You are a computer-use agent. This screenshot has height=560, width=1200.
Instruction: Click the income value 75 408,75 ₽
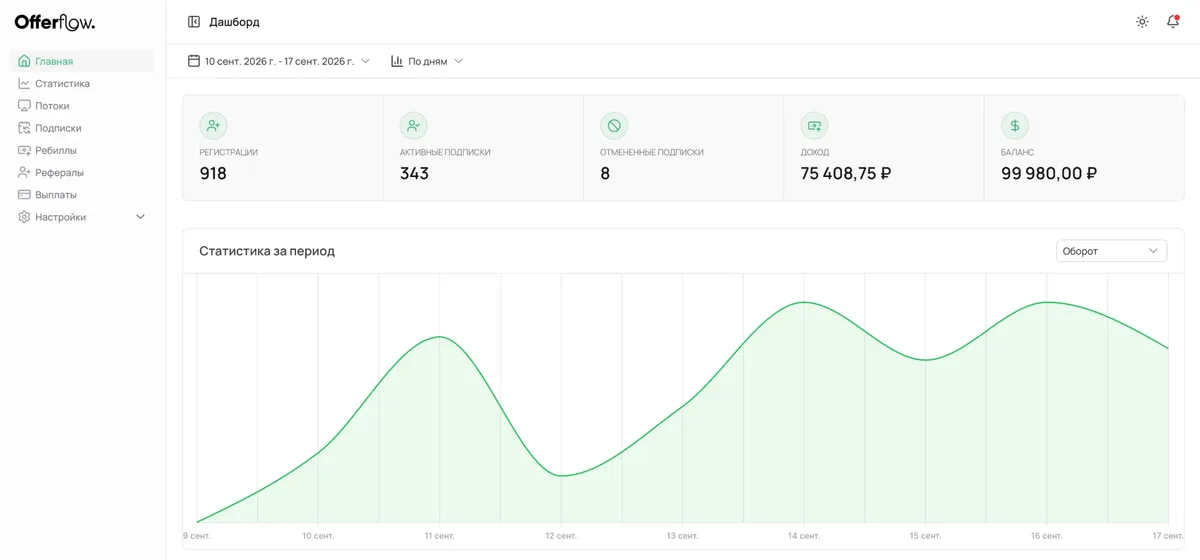(x=846, y=173)
